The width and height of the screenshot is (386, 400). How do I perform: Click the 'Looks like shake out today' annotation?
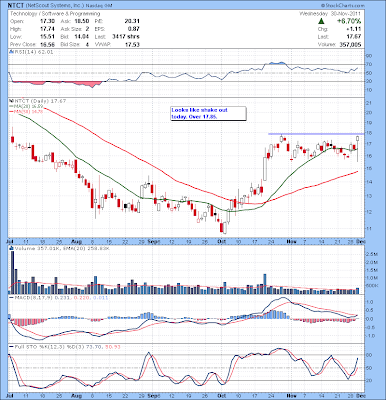pyautogui.click(x=209, y=113)
